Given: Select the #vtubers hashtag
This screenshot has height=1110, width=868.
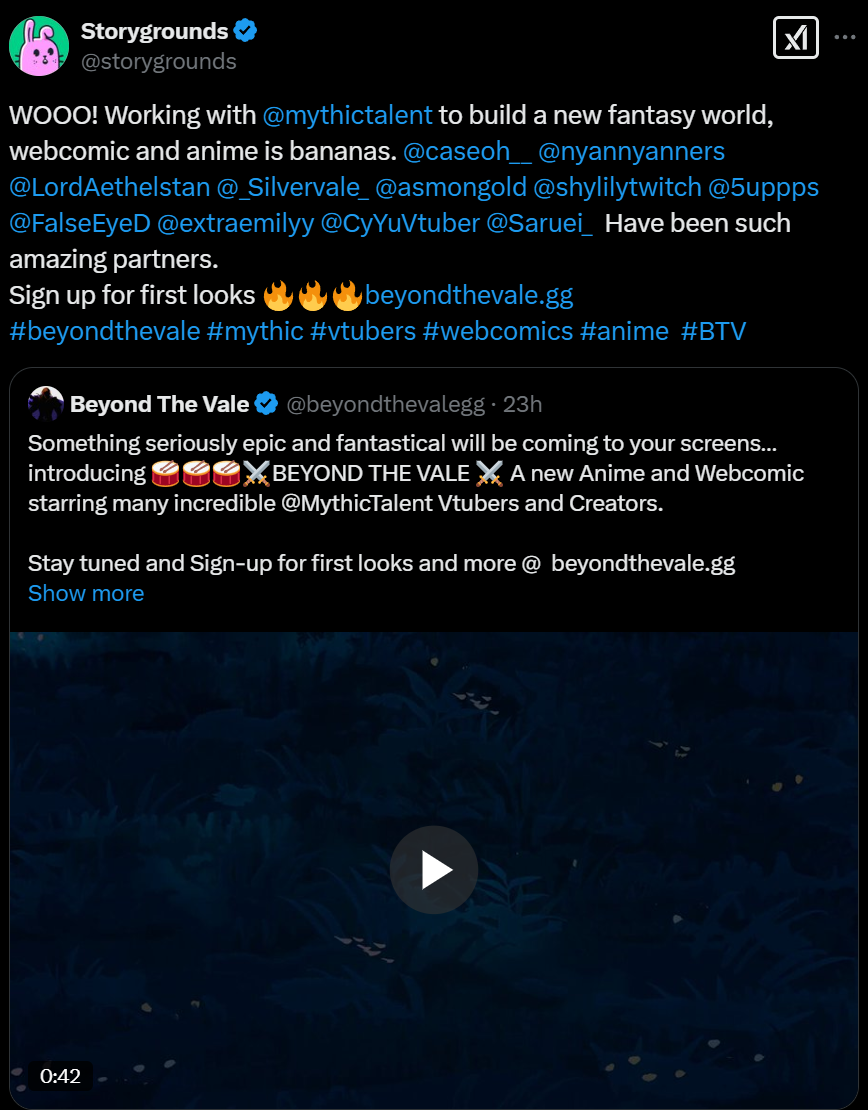Looking at the screenshot, I should click(362, 331).
